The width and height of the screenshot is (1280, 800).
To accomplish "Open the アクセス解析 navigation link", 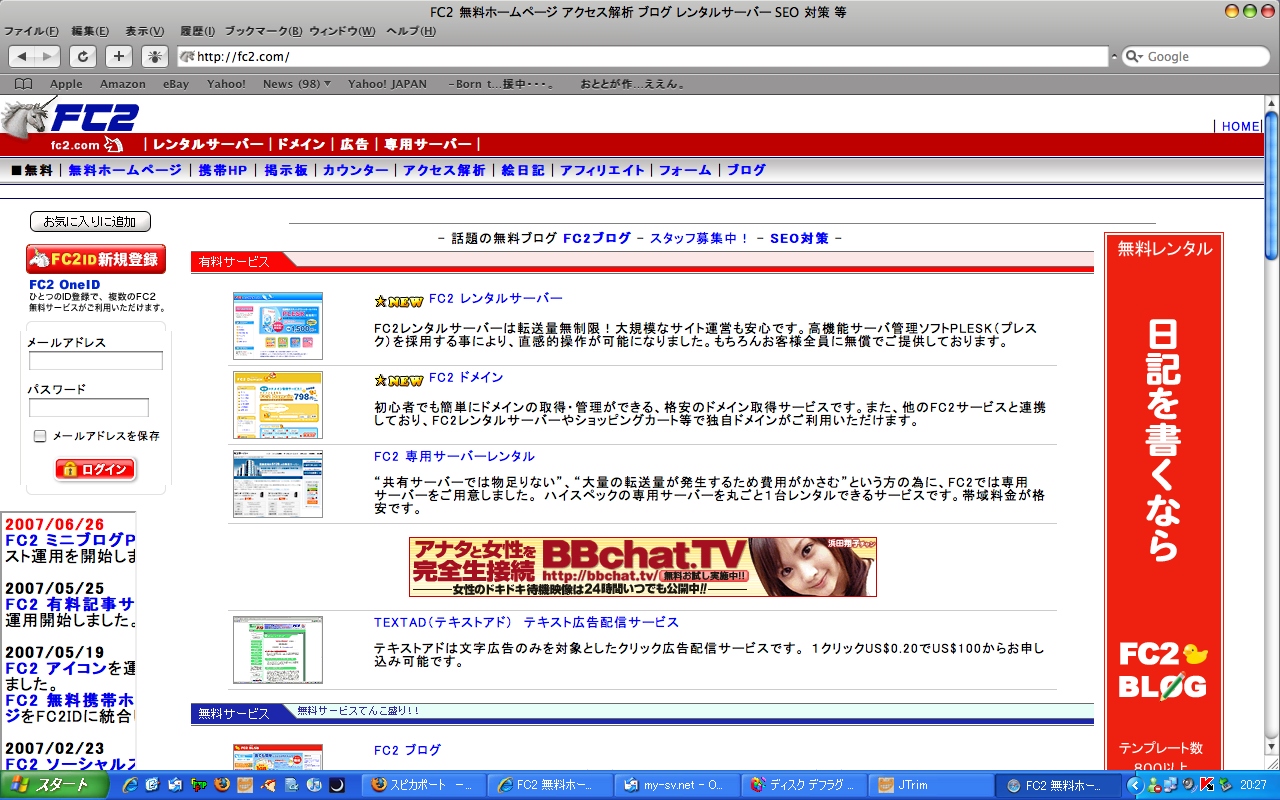I will point(444,170).
